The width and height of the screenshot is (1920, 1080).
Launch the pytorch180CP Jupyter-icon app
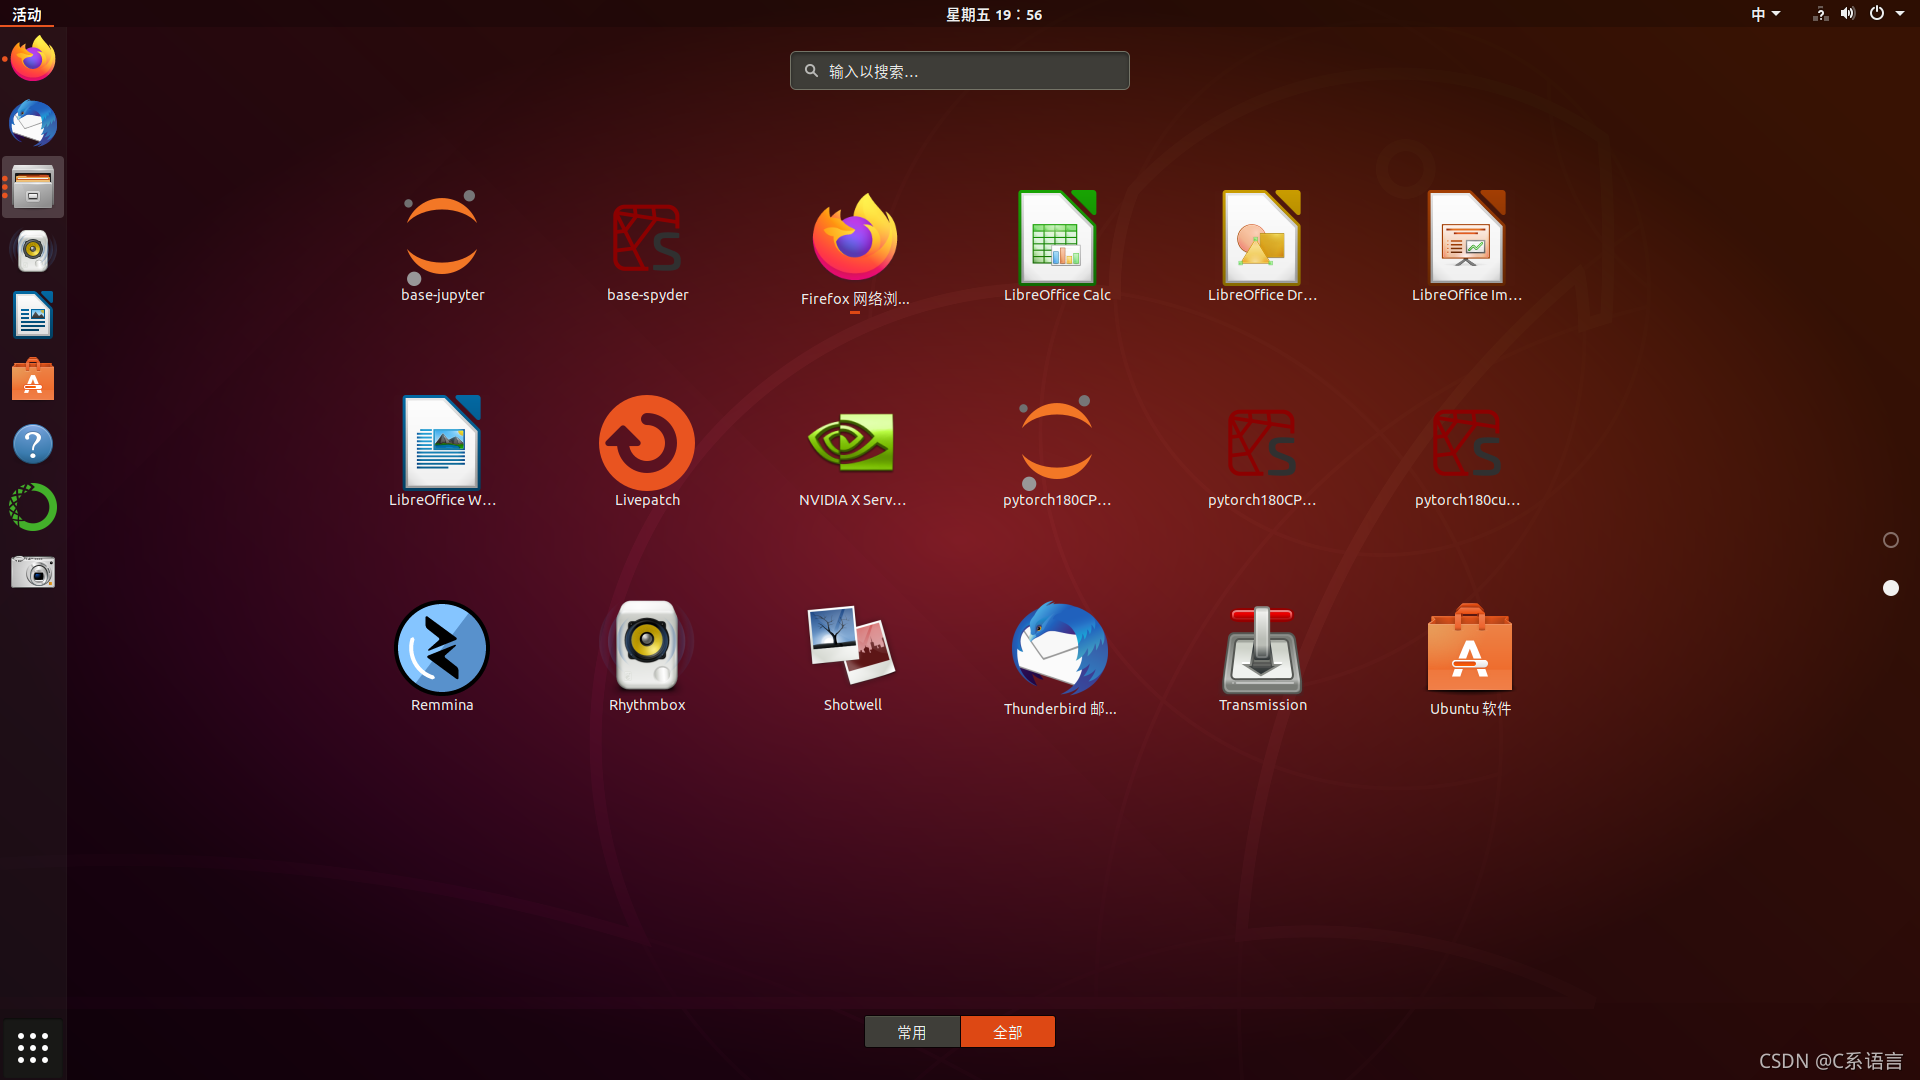pos(1057,452)
